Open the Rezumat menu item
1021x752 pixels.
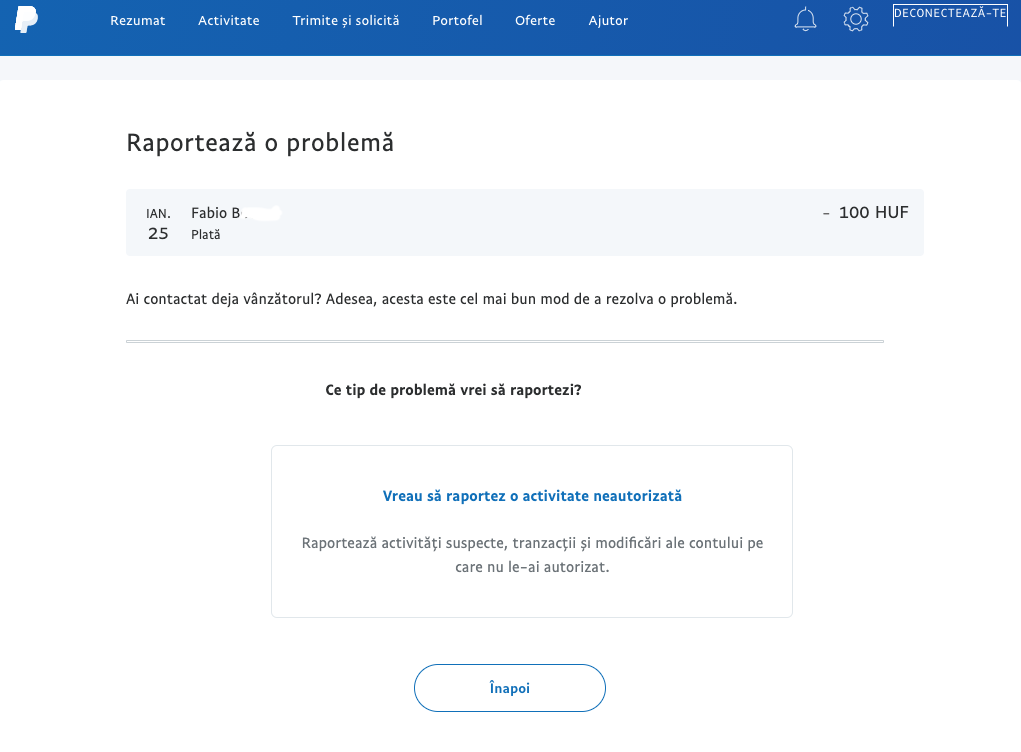[x=137, y=20]
